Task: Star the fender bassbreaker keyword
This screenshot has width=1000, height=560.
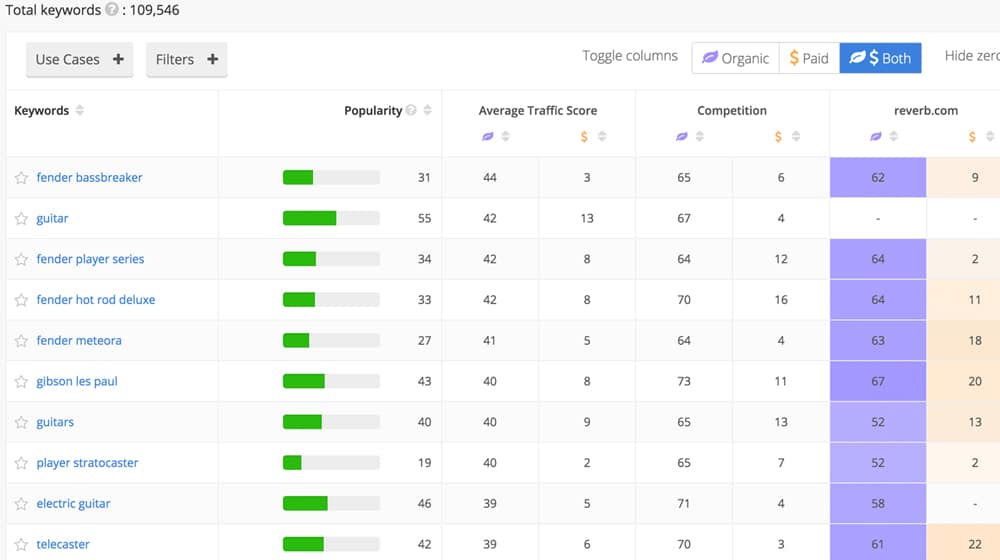Action: tap(21, 178)
